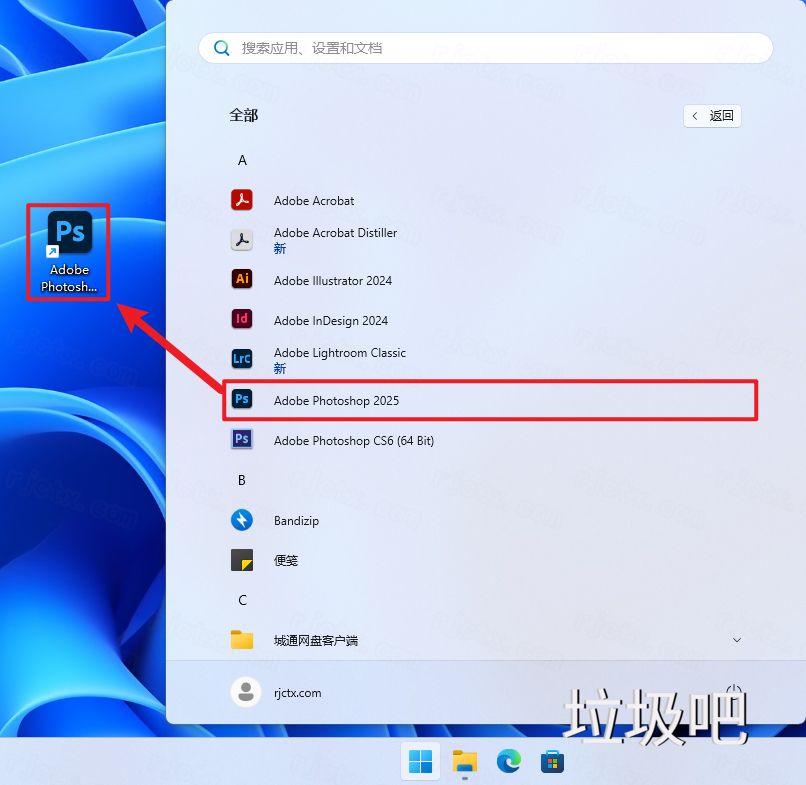
Task: Open Adobe Illustrator 2024
Action: point(332,280)
